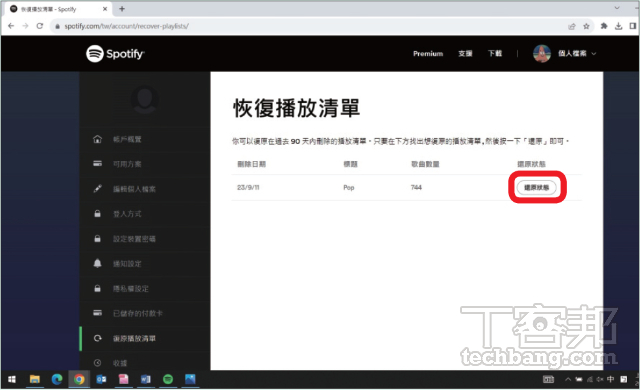Click the browser forward arrow
640x390 pixels.
click(x=25, y=26)
